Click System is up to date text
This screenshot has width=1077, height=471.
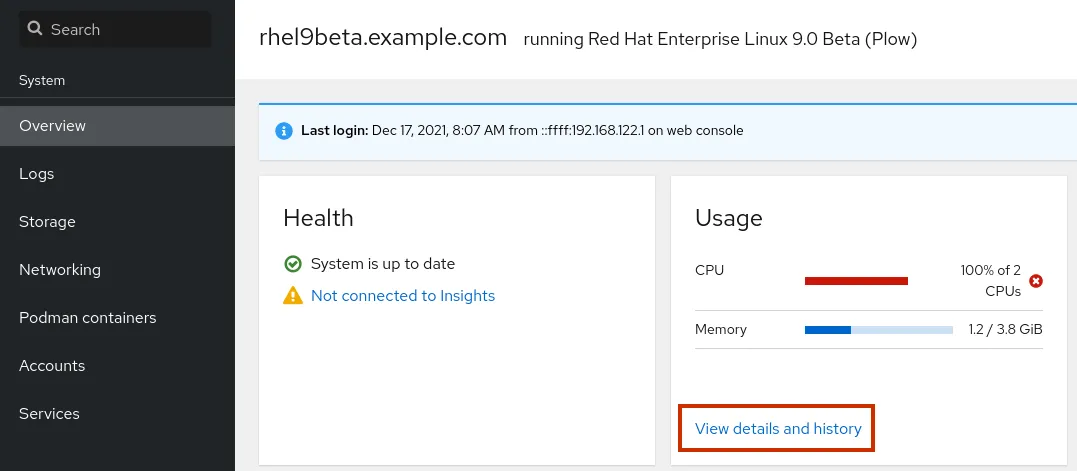(x=383, y=264)
